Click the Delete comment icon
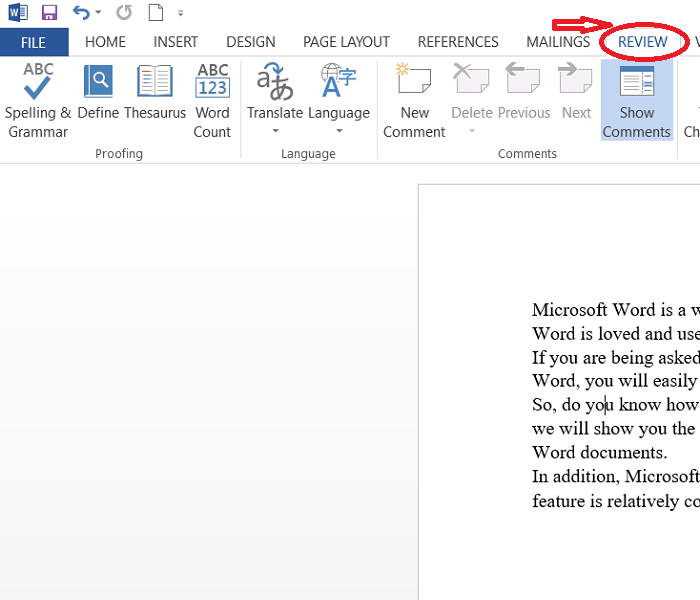 [471, 78]
